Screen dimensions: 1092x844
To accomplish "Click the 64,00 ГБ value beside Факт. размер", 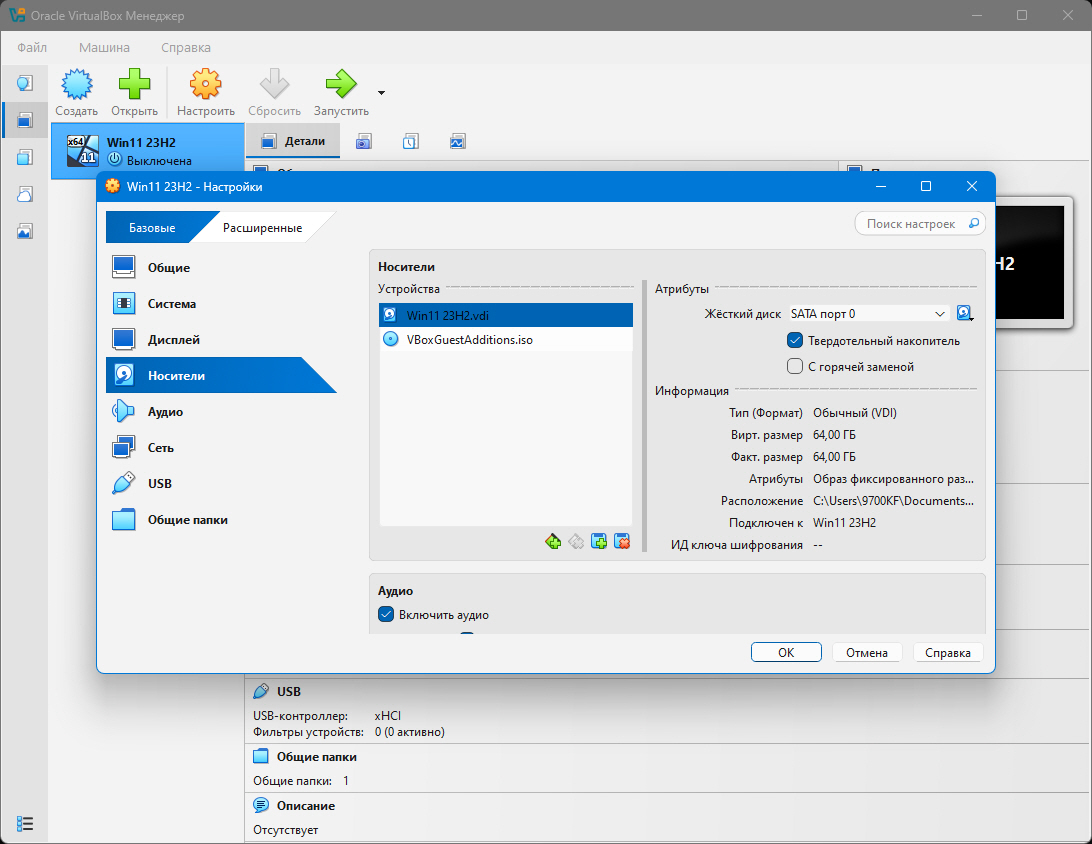I will (834, 457).
